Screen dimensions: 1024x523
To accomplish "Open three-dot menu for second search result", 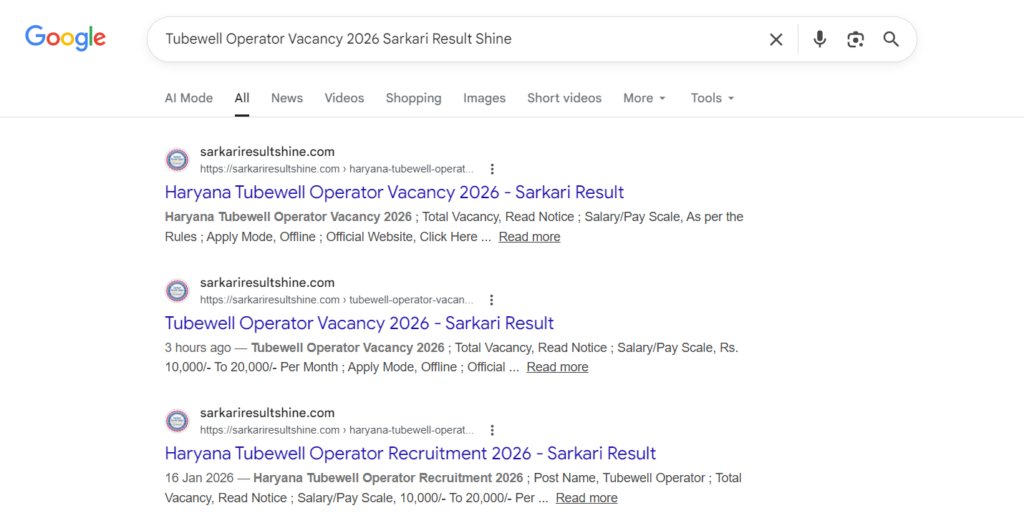I will (492, 300).
